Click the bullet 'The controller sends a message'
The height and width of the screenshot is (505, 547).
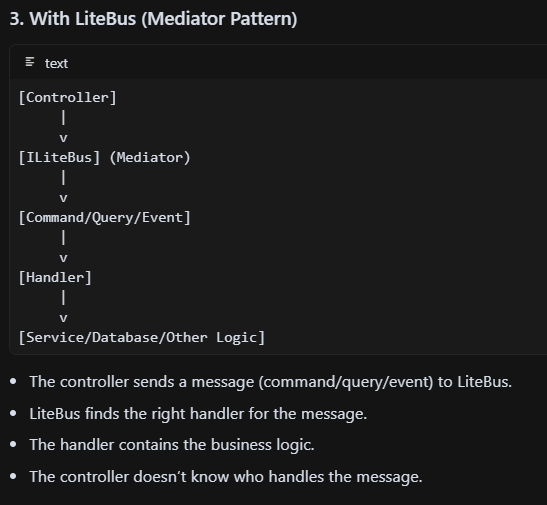click(x=270, y=382)
